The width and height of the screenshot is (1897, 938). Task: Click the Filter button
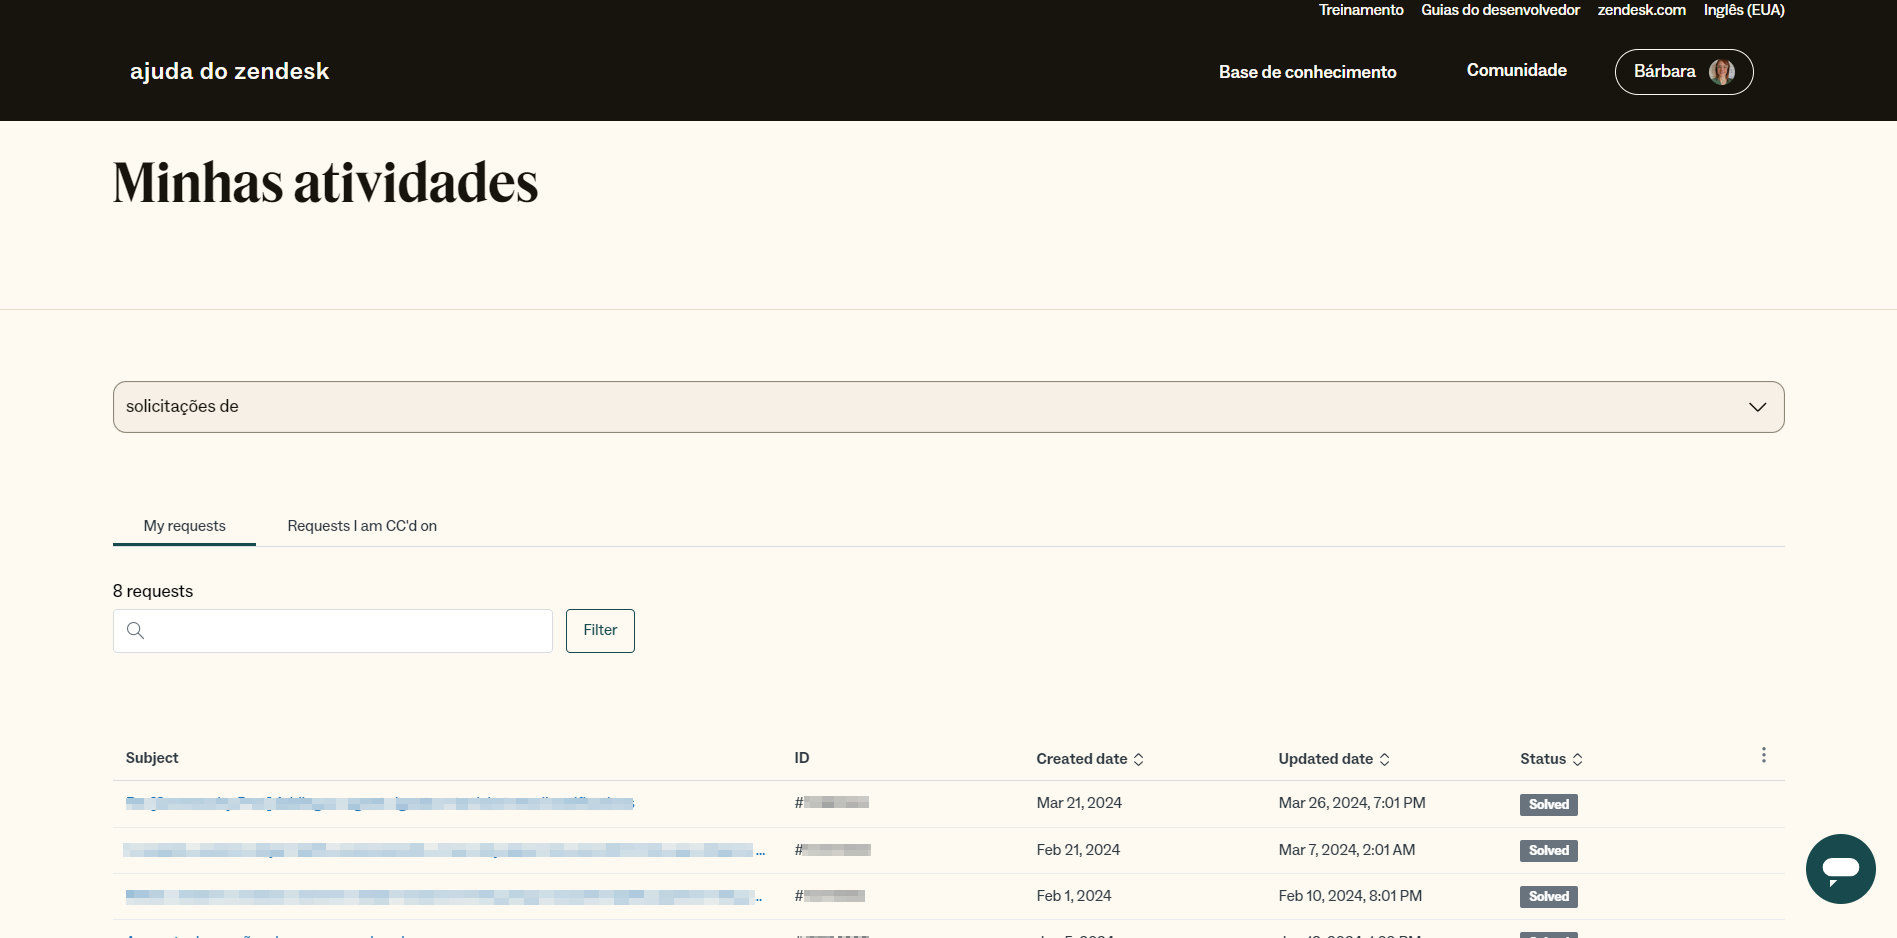[x=600, y=630]
